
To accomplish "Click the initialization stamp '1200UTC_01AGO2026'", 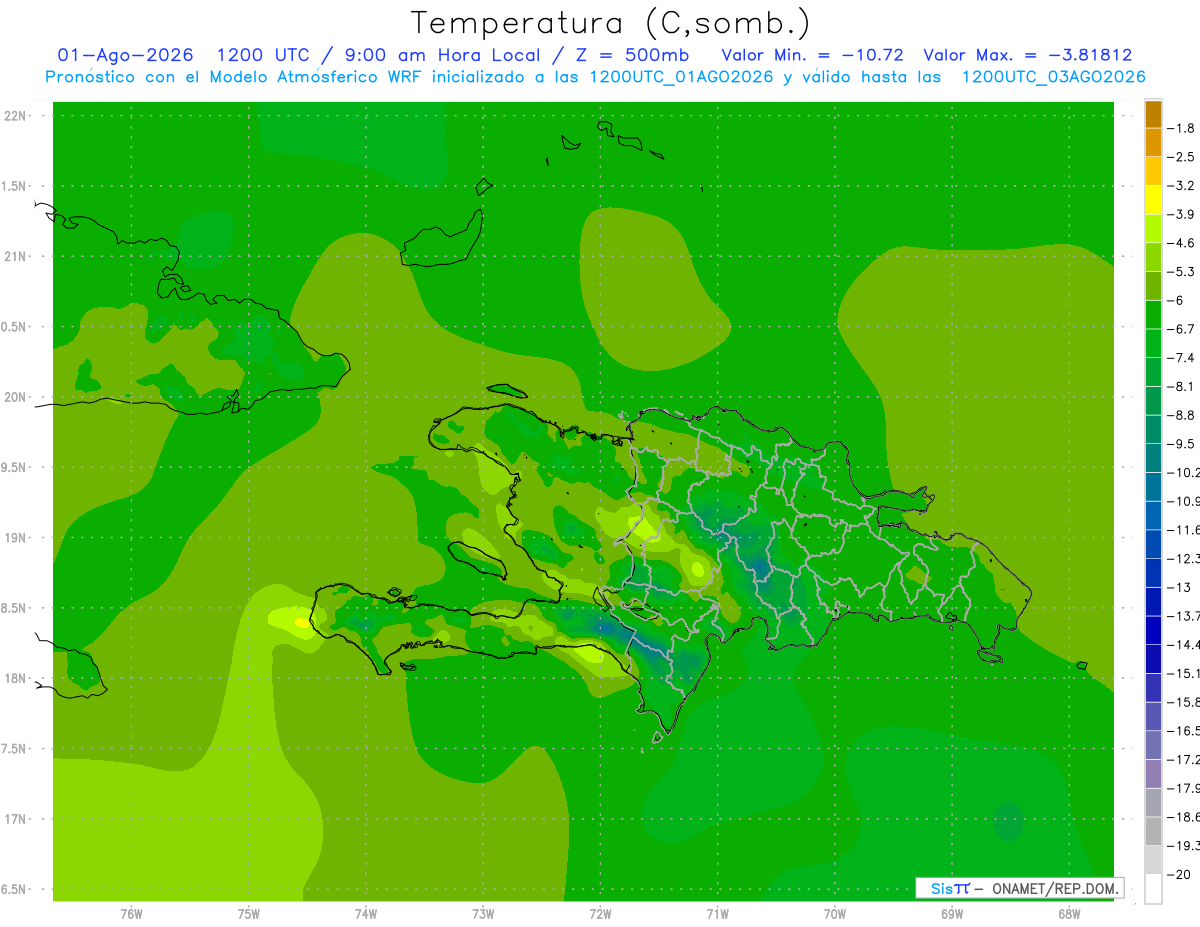I will [680, 77].
